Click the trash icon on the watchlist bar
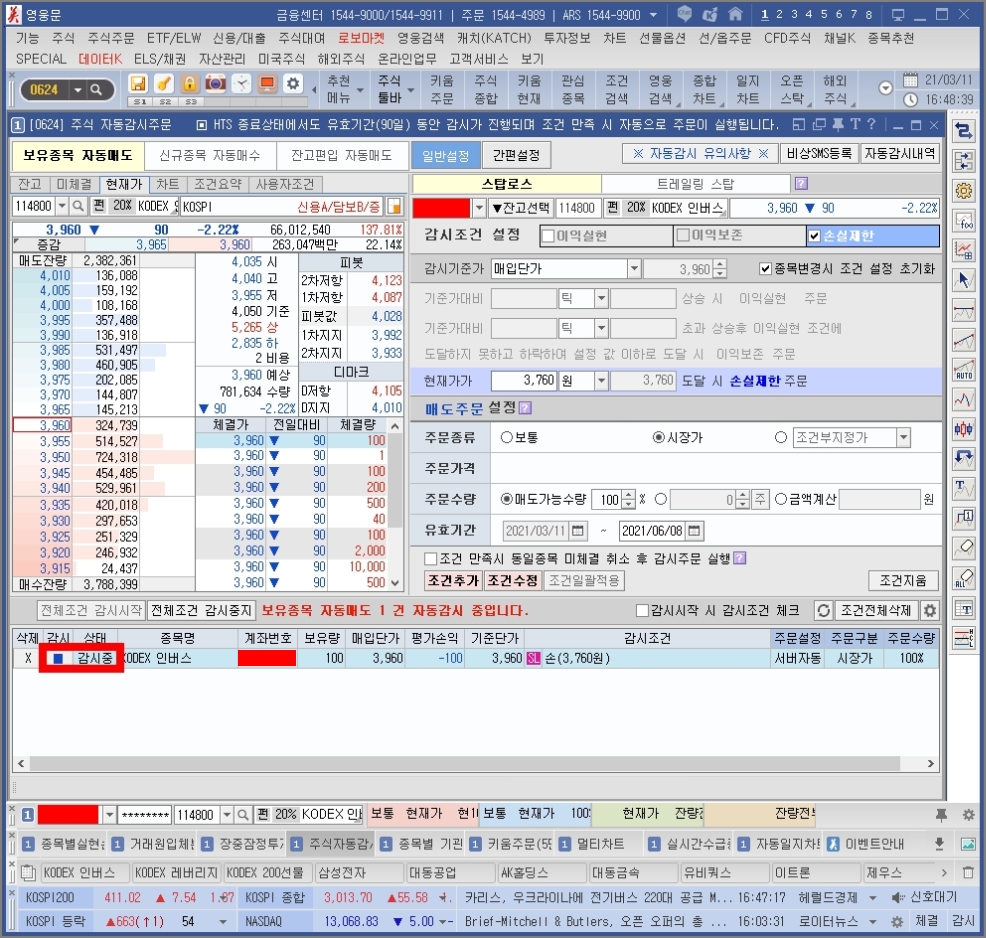Viewport: 986px width, 938px height. [968, 873]
